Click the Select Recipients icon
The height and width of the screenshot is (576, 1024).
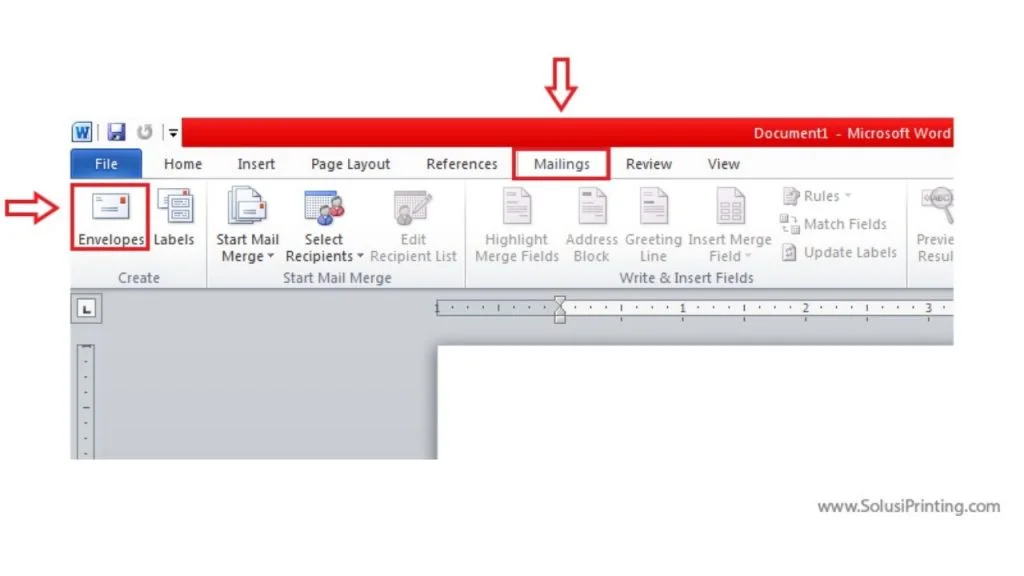[x=323, y=207]
